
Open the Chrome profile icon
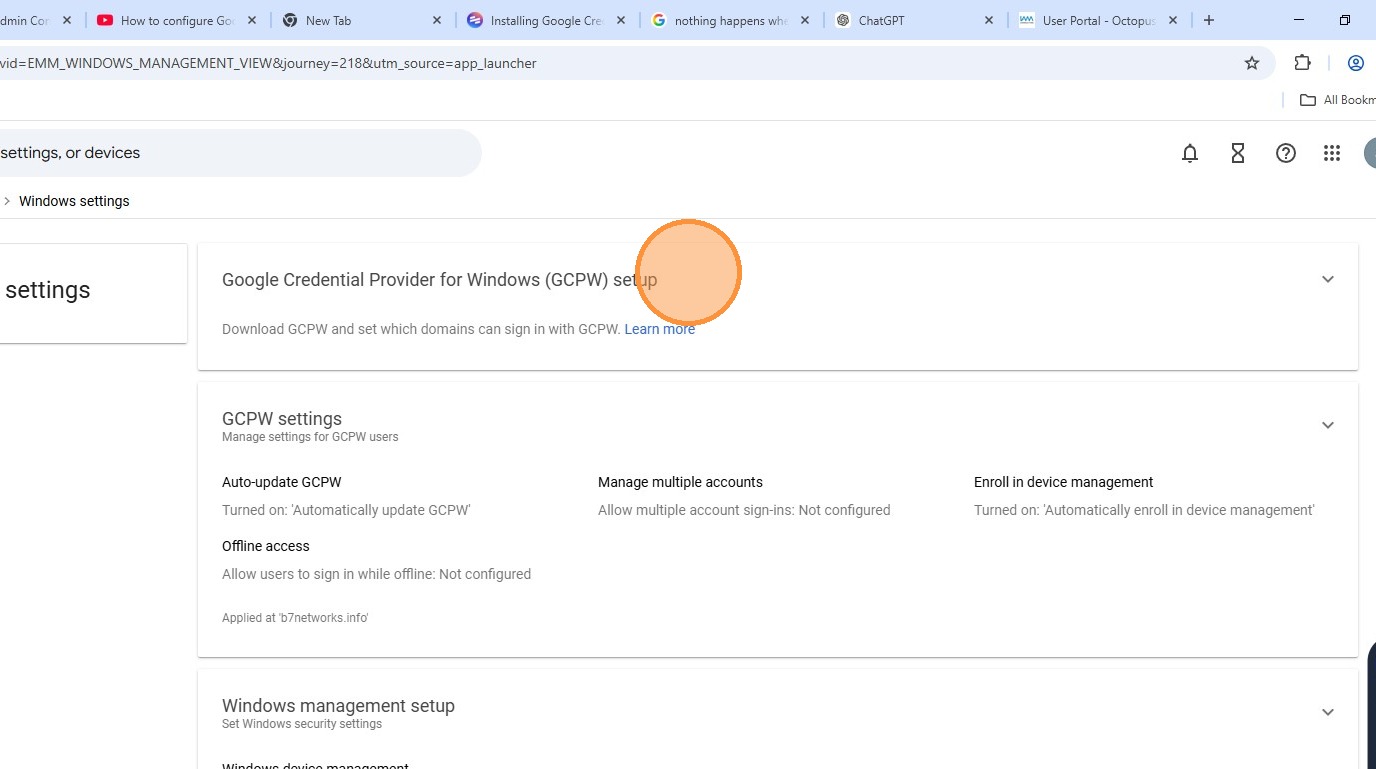pyautogui.click(x=1356, y=63)
